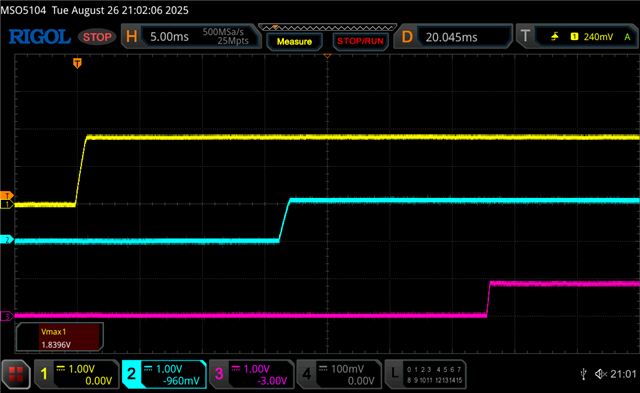This screenshot has width=640, height=393.
Task: Click the rising edge trigger icon
Action: pos(555,37)
